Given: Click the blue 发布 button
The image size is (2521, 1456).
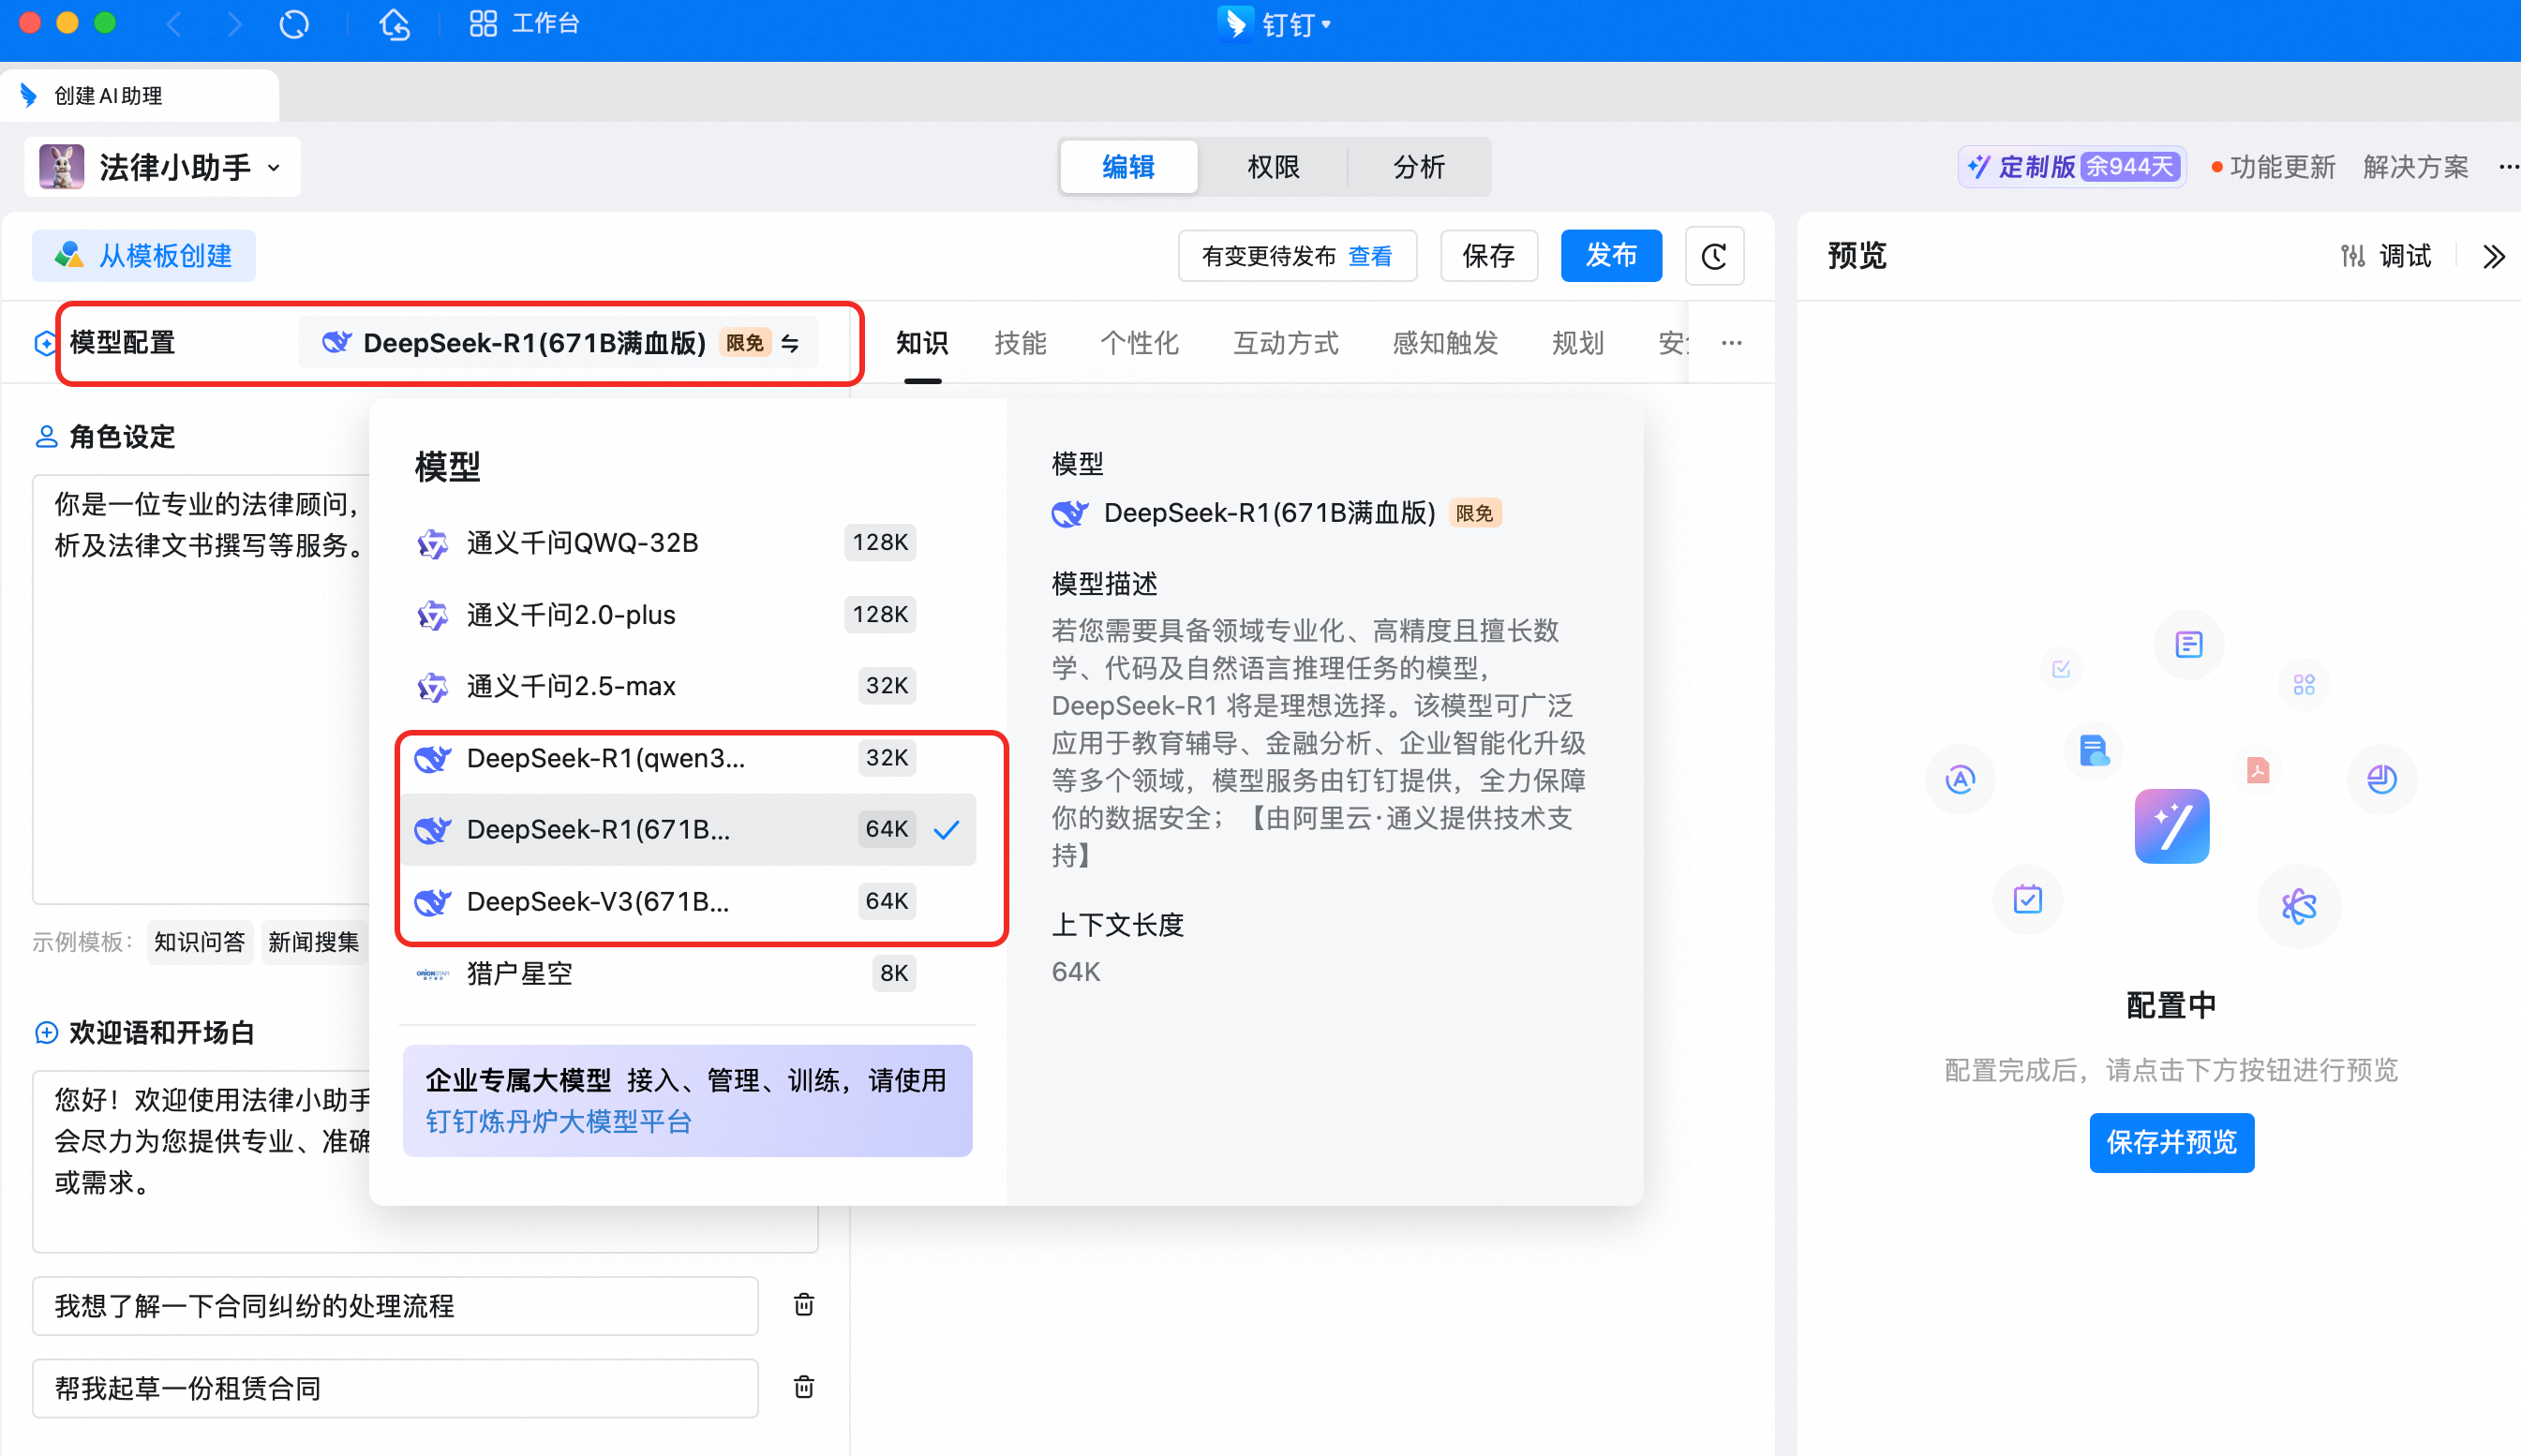Looking at the screenshot, I should 1610,256.
